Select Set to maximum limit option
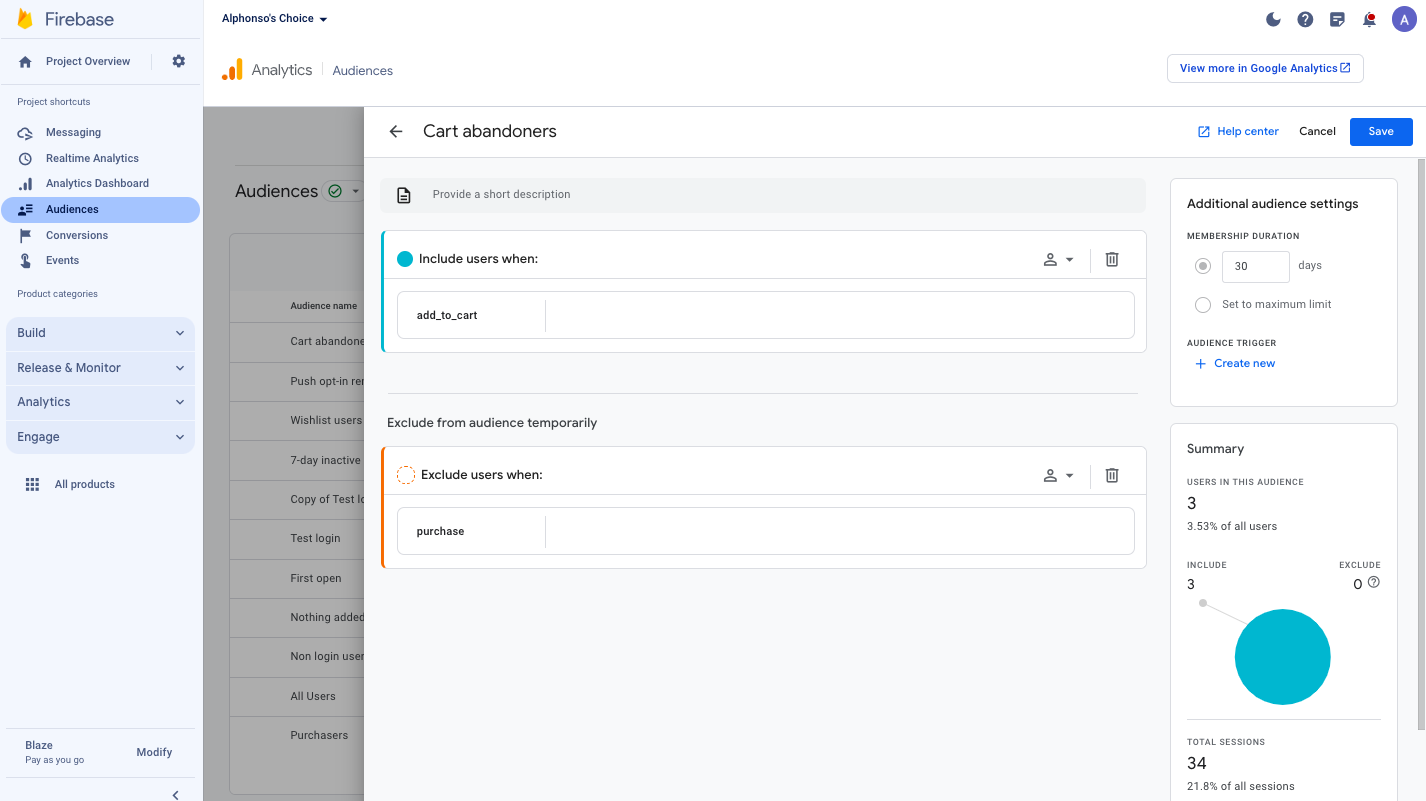1426x801 pixels. click(1203, 304)
